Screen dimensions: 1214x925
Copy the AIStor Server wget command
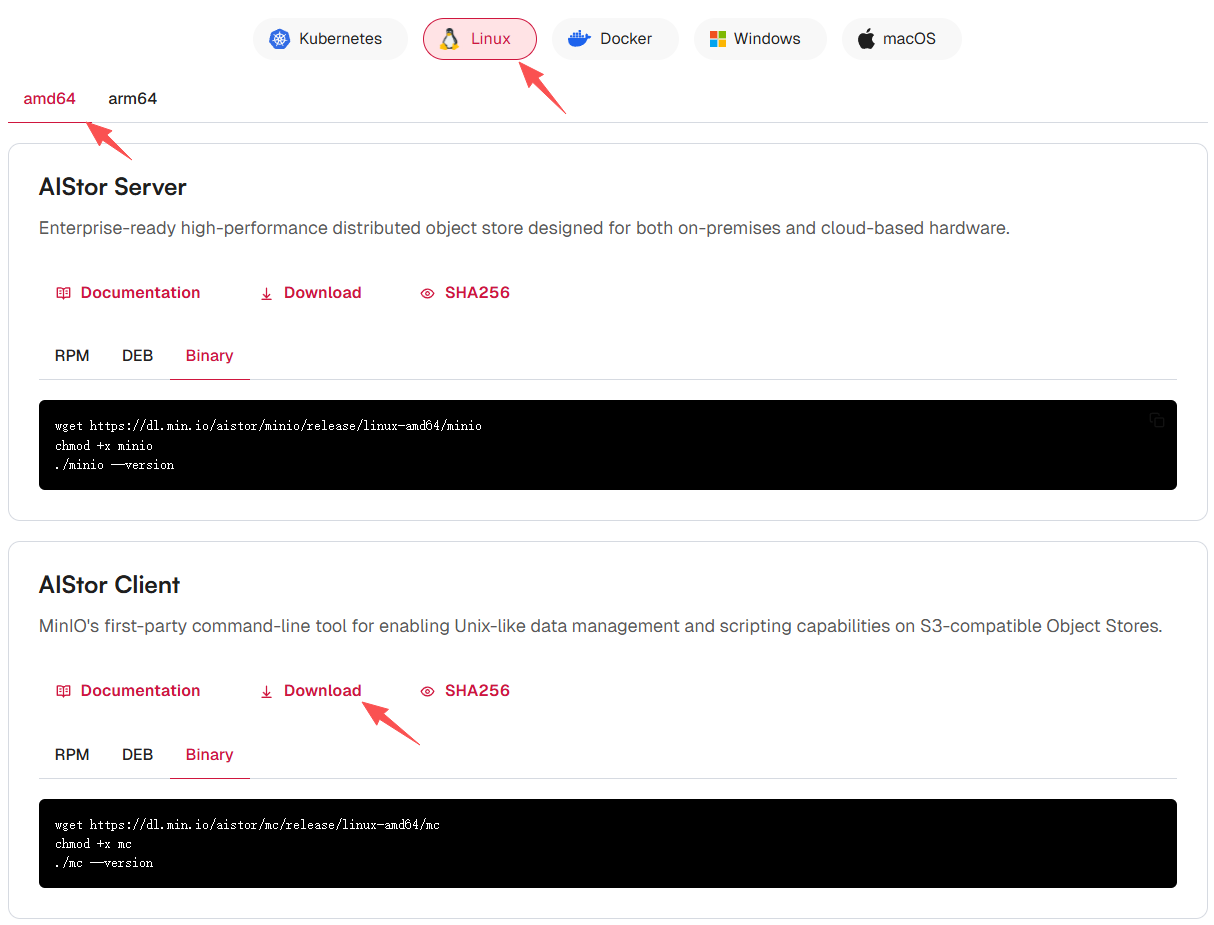click(x=1156, y=420)
